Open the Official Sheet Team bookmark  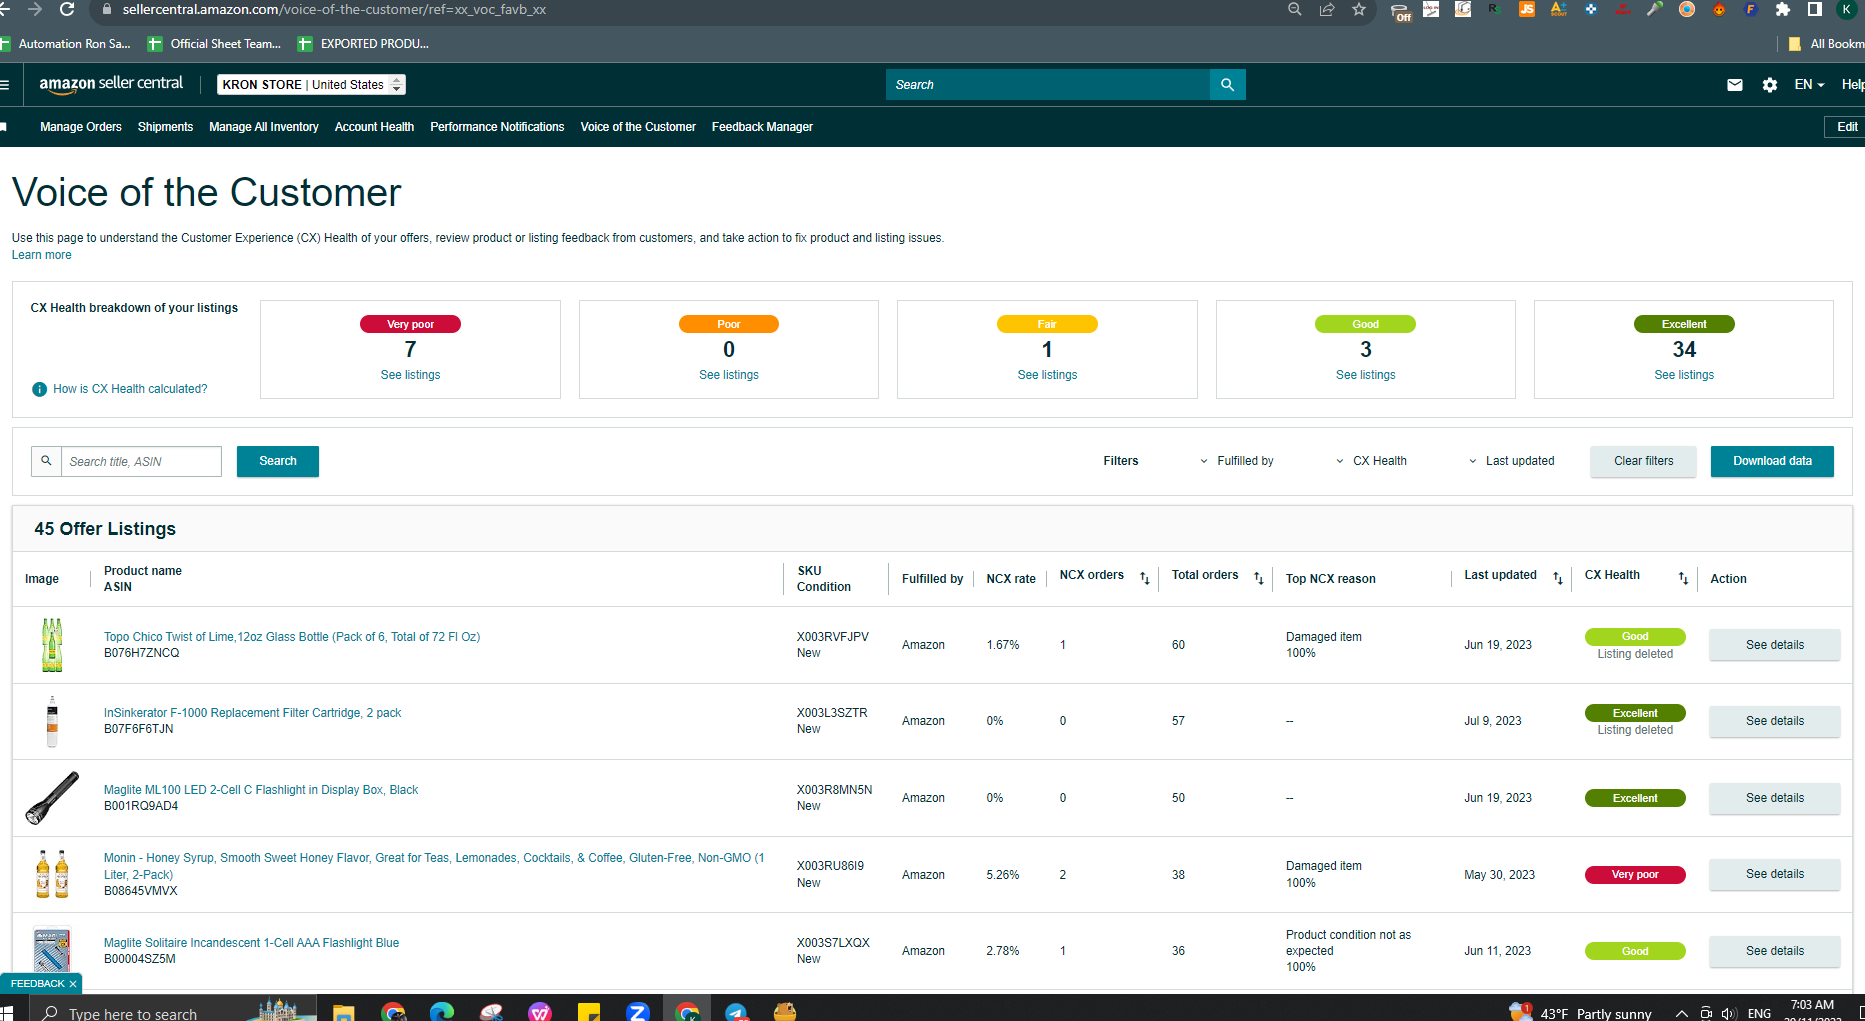(x=215, y=44)
